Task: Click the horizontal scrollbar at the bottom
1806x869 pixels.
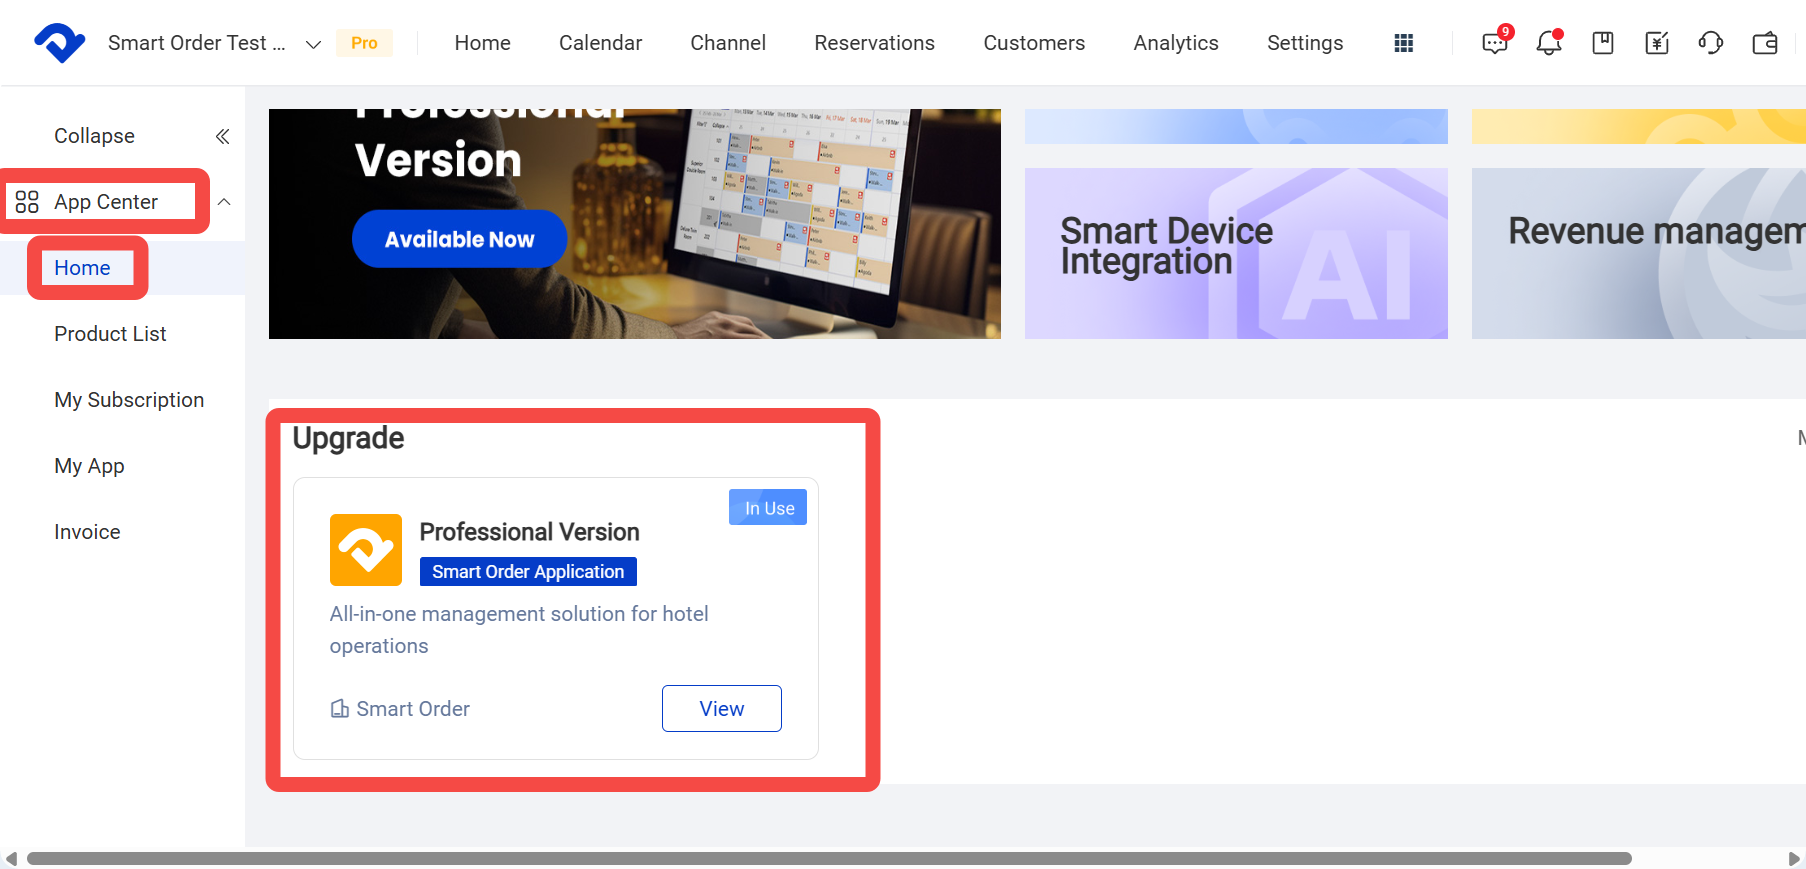Action: click(x=829, y=859)
